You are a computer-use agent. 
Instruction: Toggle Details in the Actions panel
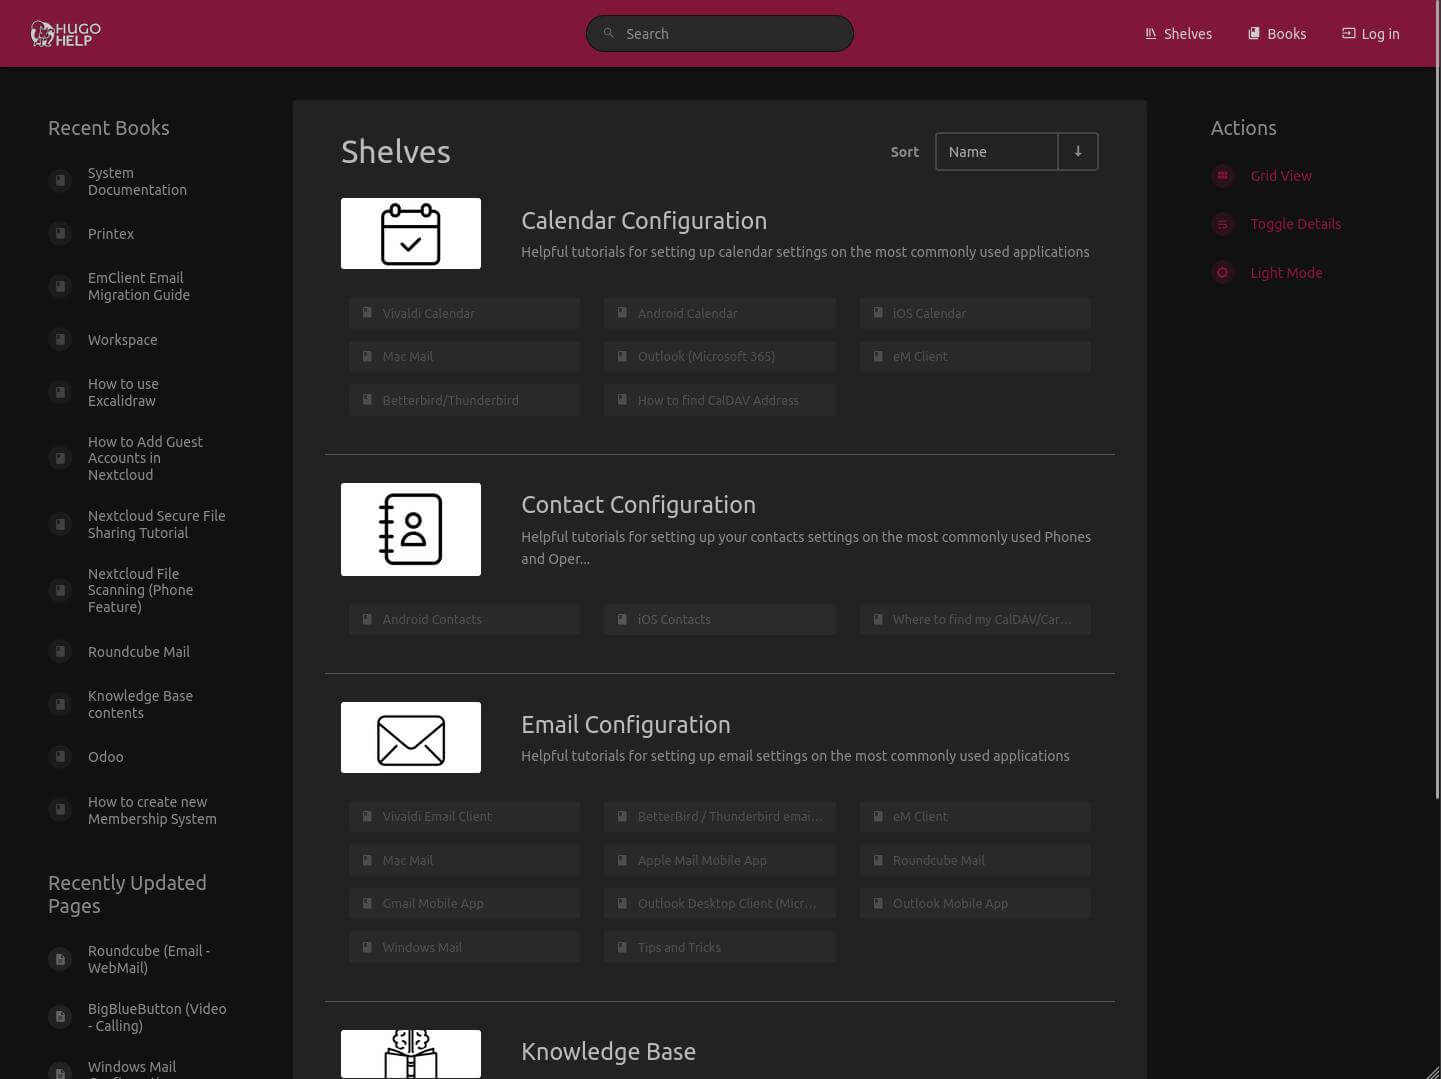(x=1294, y=224)
